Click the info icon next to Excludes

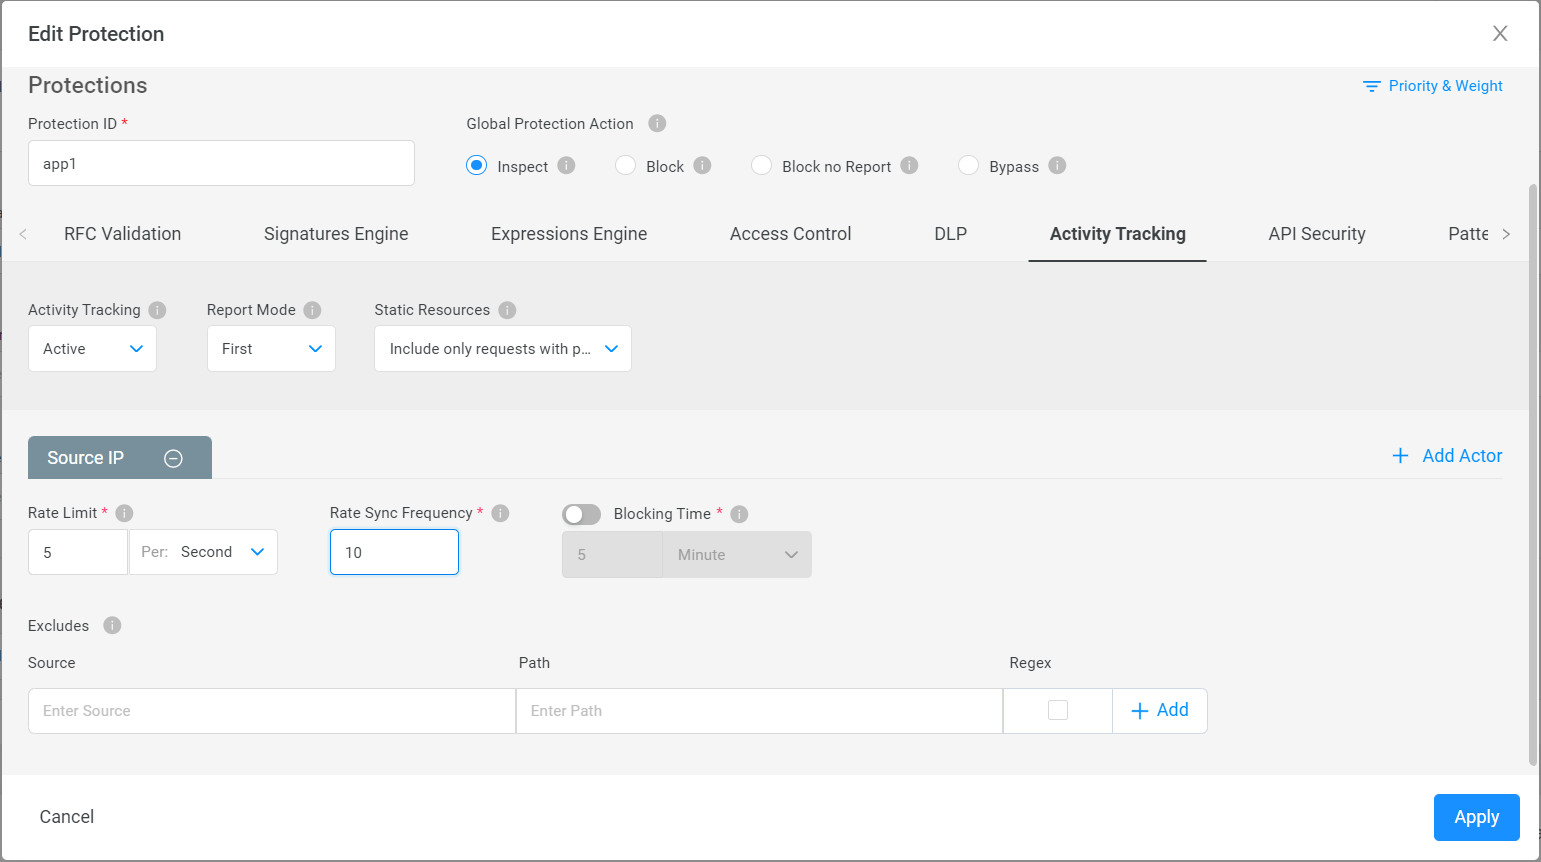[x=112, y=625]
